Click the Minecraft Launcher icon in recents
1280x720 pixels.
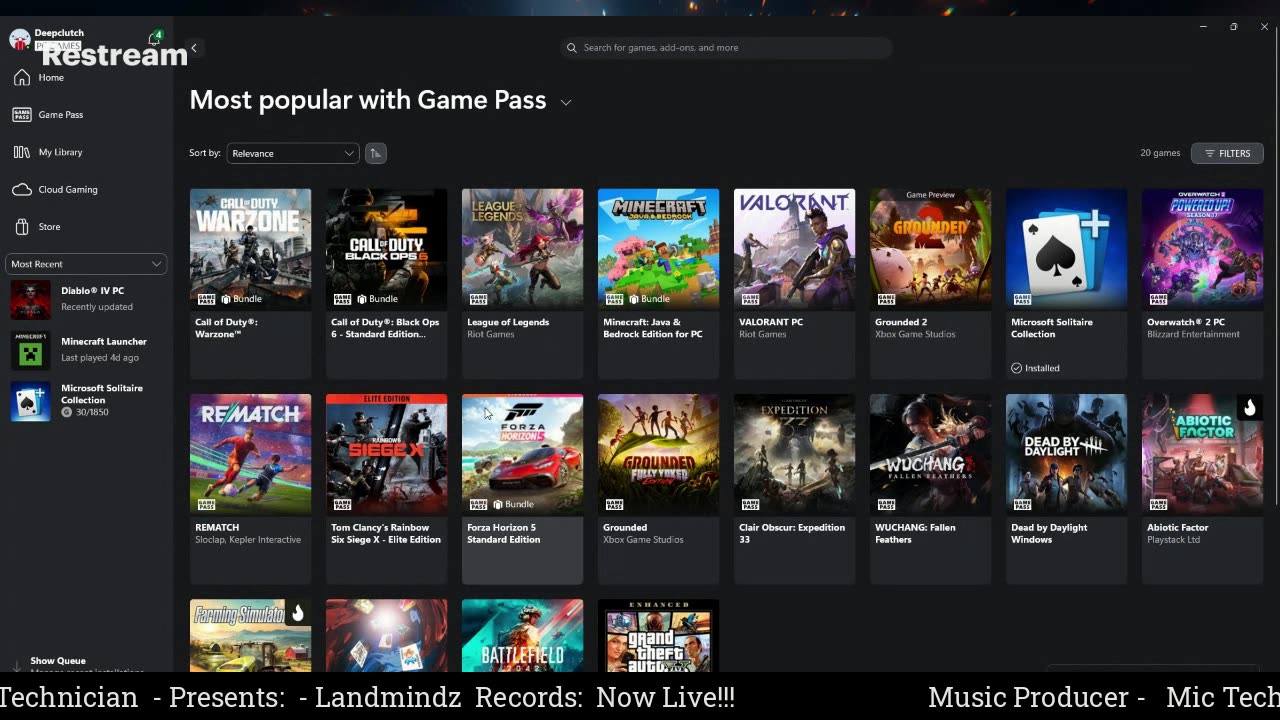[30, 350]
